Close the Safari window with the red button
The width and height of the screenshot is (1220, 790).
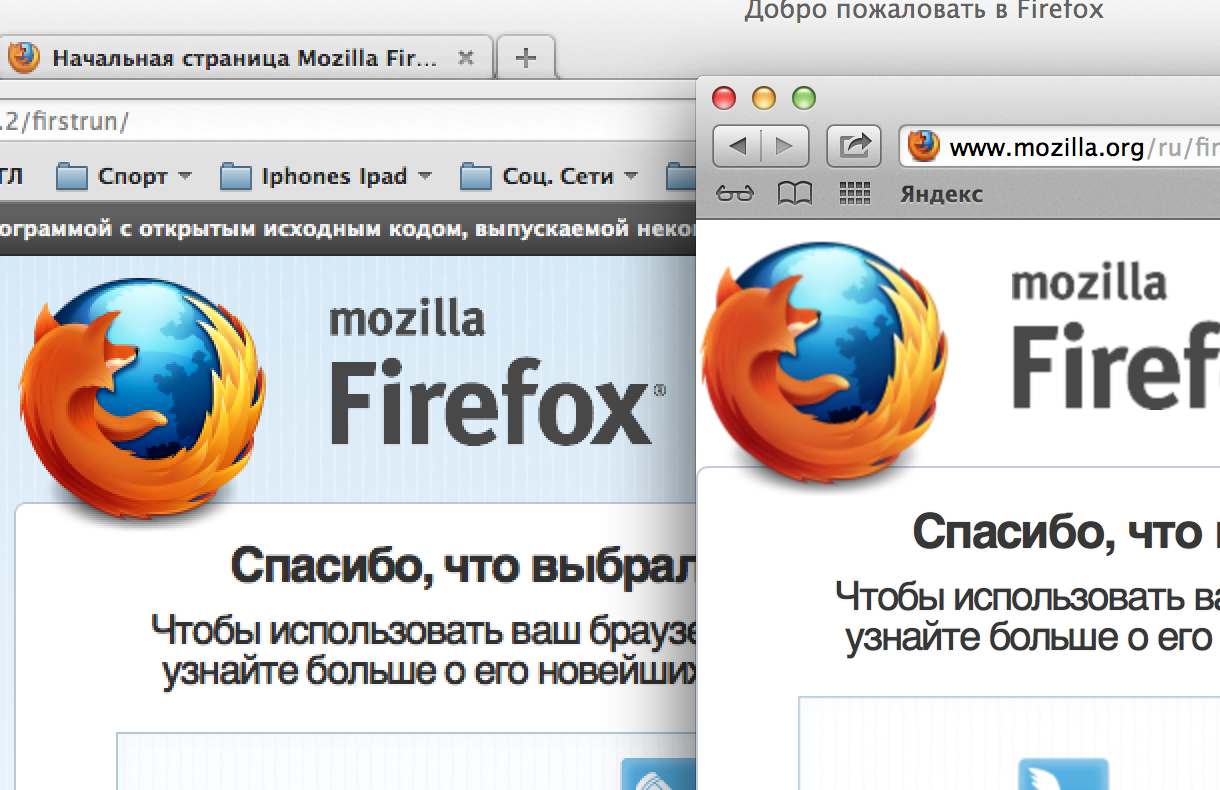pyautogui.click(x=723, y=98)
